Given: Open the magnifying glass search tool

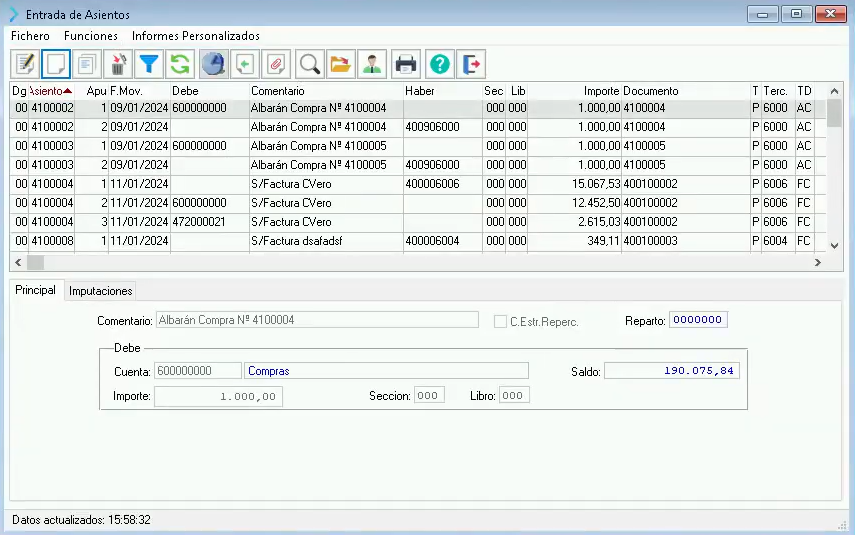Looking at the screenshot, I should [x=310, y=64].
